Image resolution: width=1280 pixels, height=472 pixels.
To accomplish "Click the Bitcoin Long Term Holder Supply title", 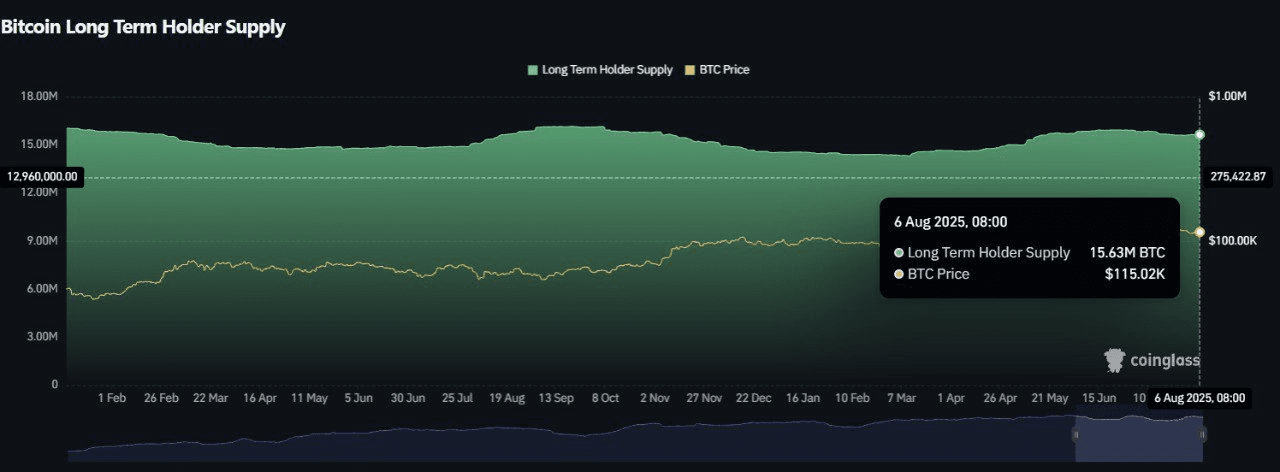I will pos(143,27).
